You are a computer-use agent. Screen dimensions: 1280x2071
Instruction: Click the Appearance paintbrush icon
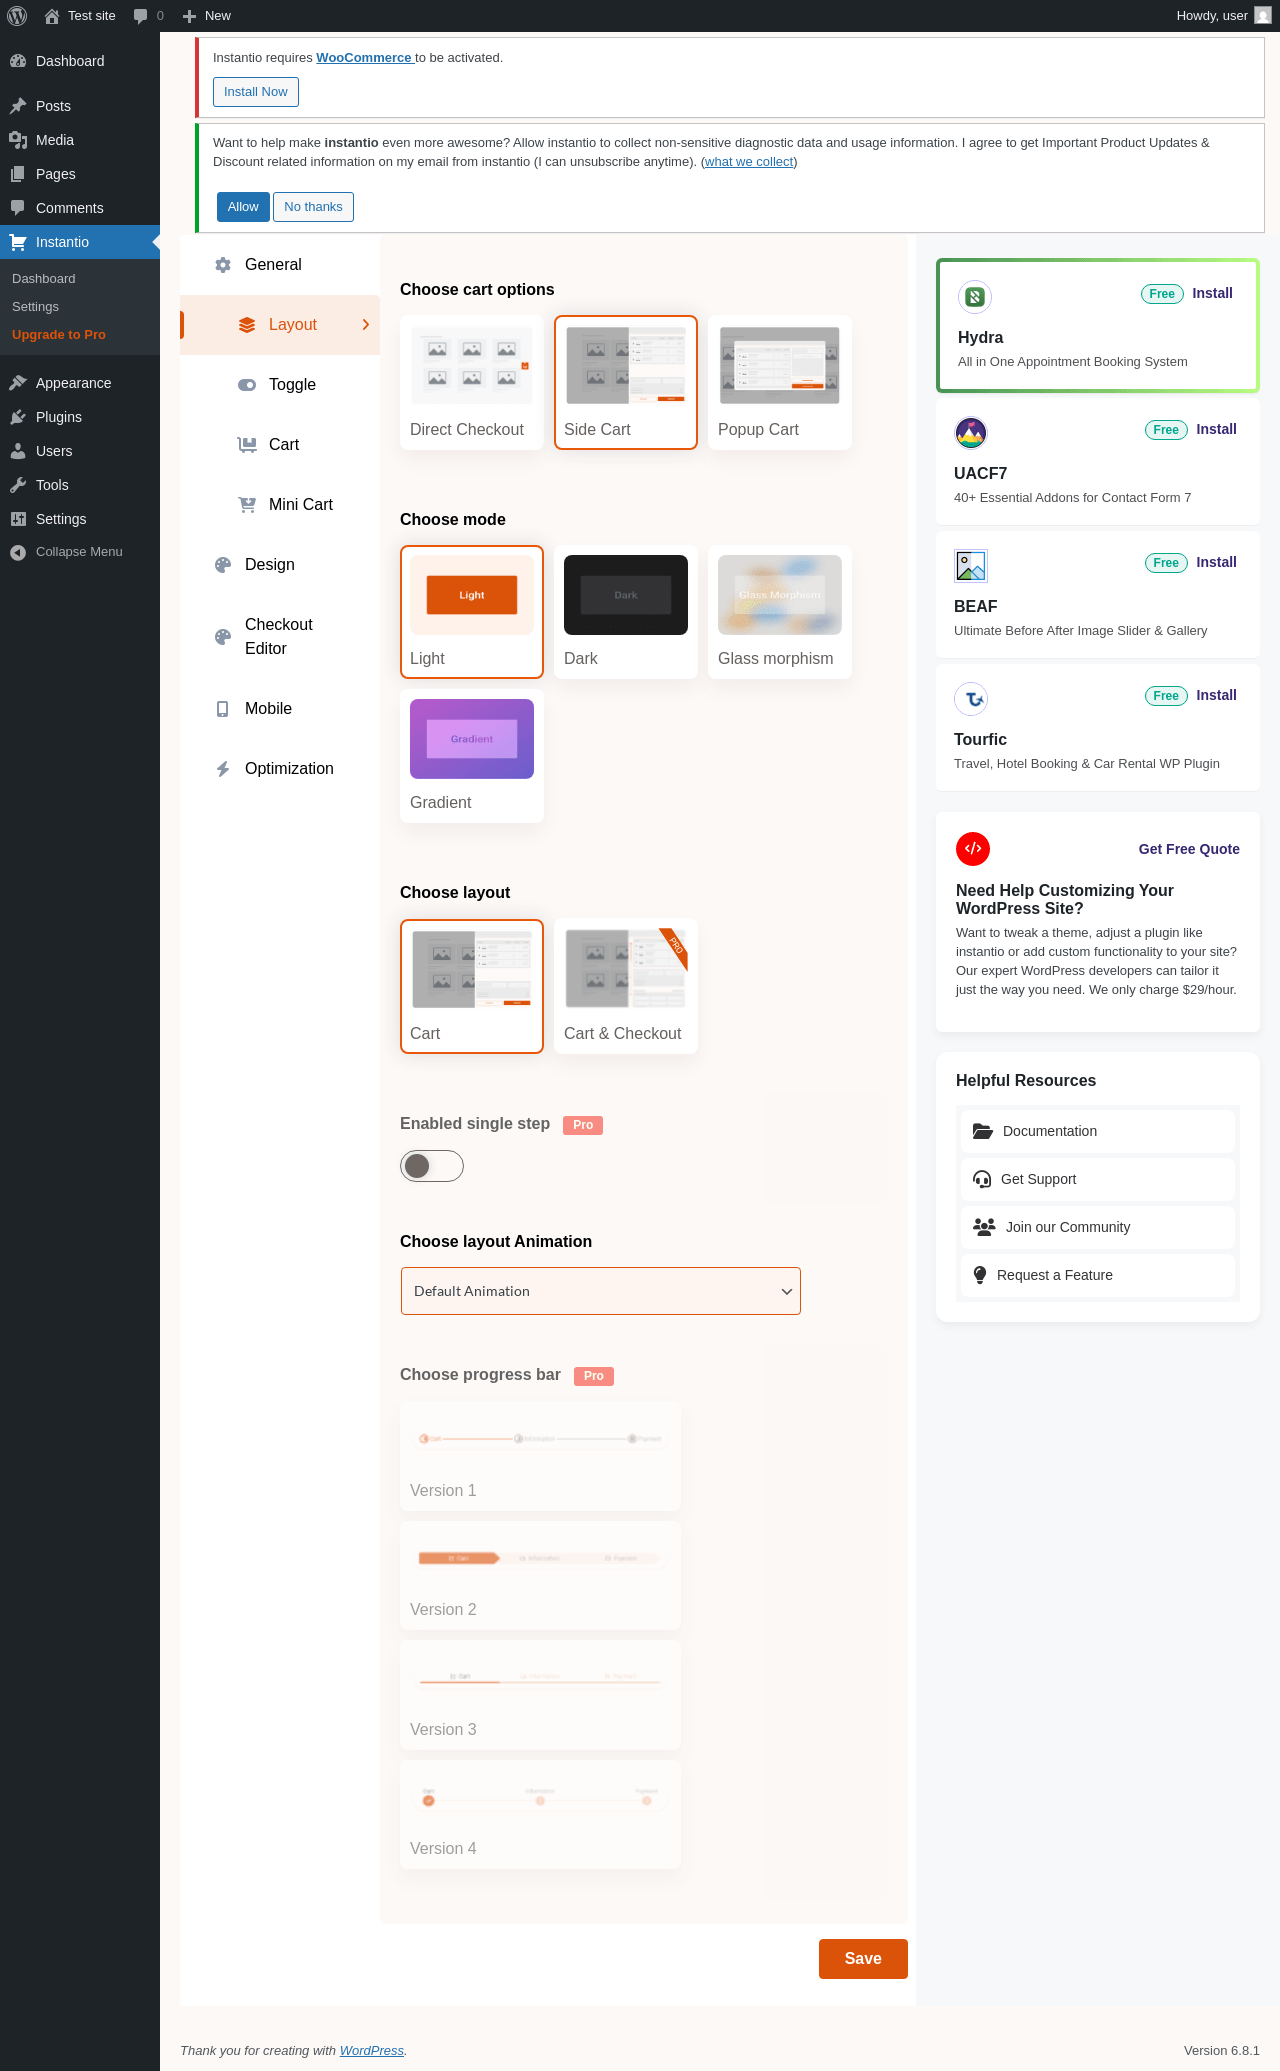[18, 383]
